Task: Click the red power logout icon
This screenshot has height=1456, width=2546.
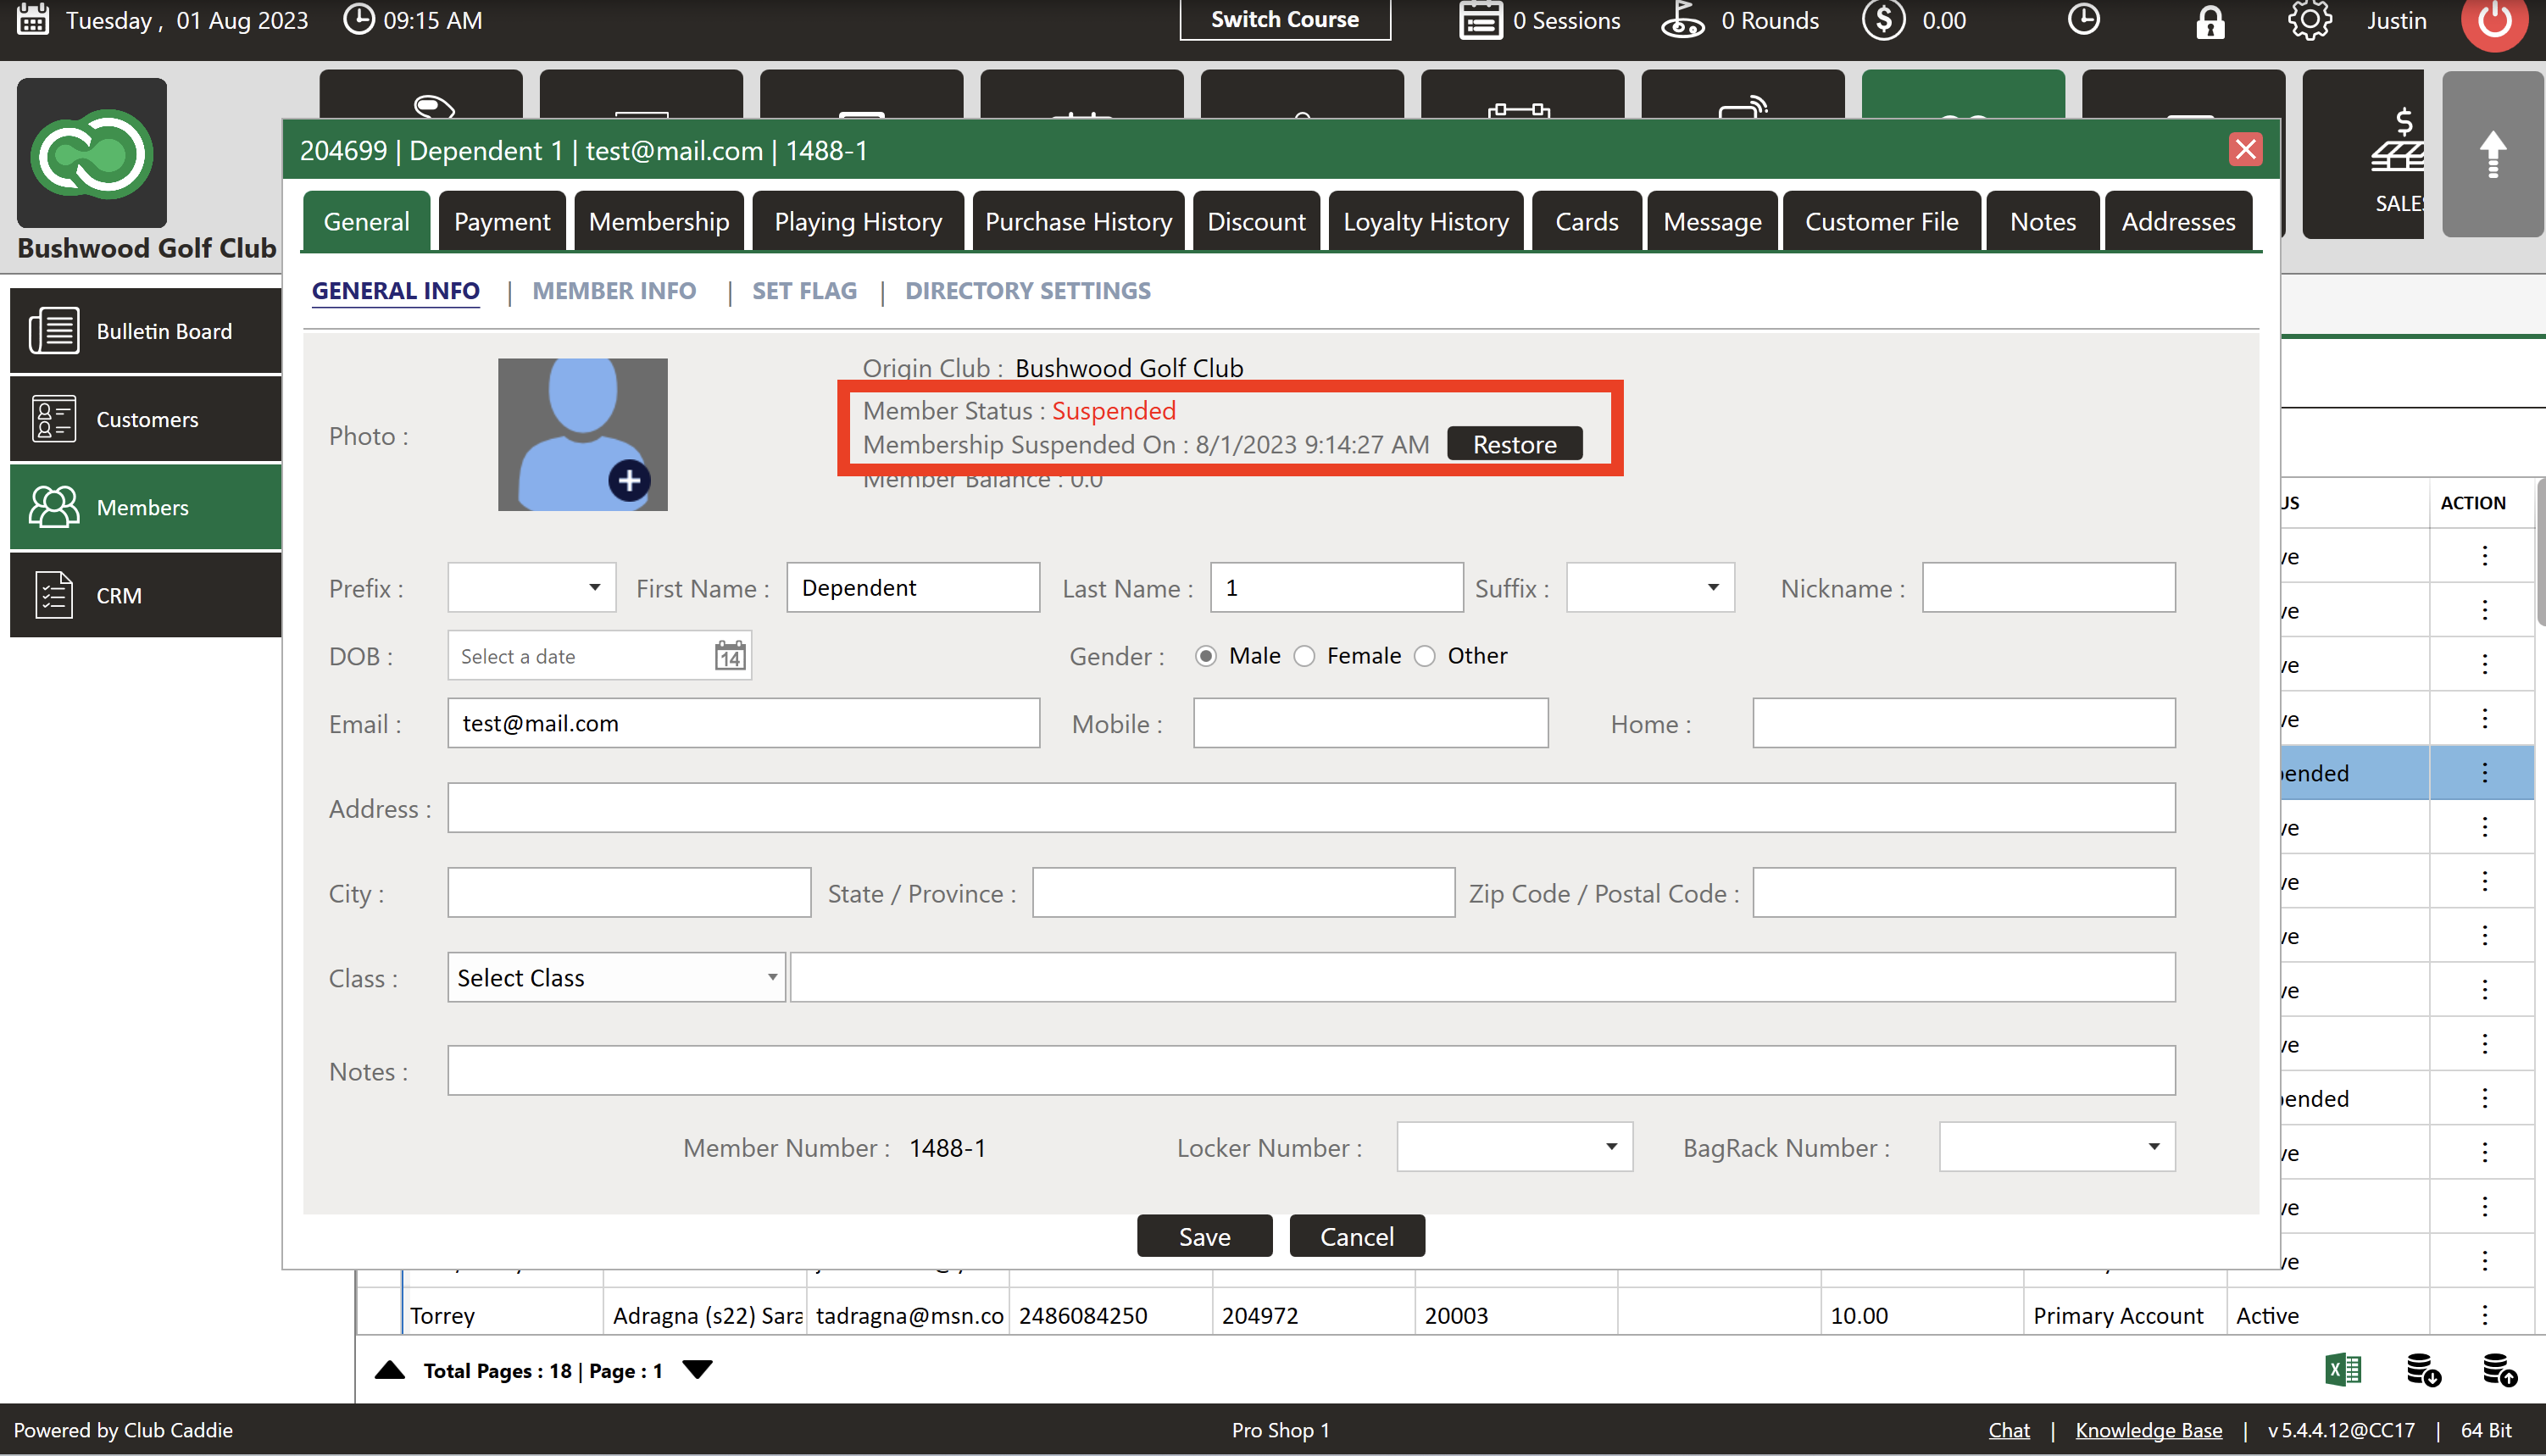Action: click(x=2494, y=21)
